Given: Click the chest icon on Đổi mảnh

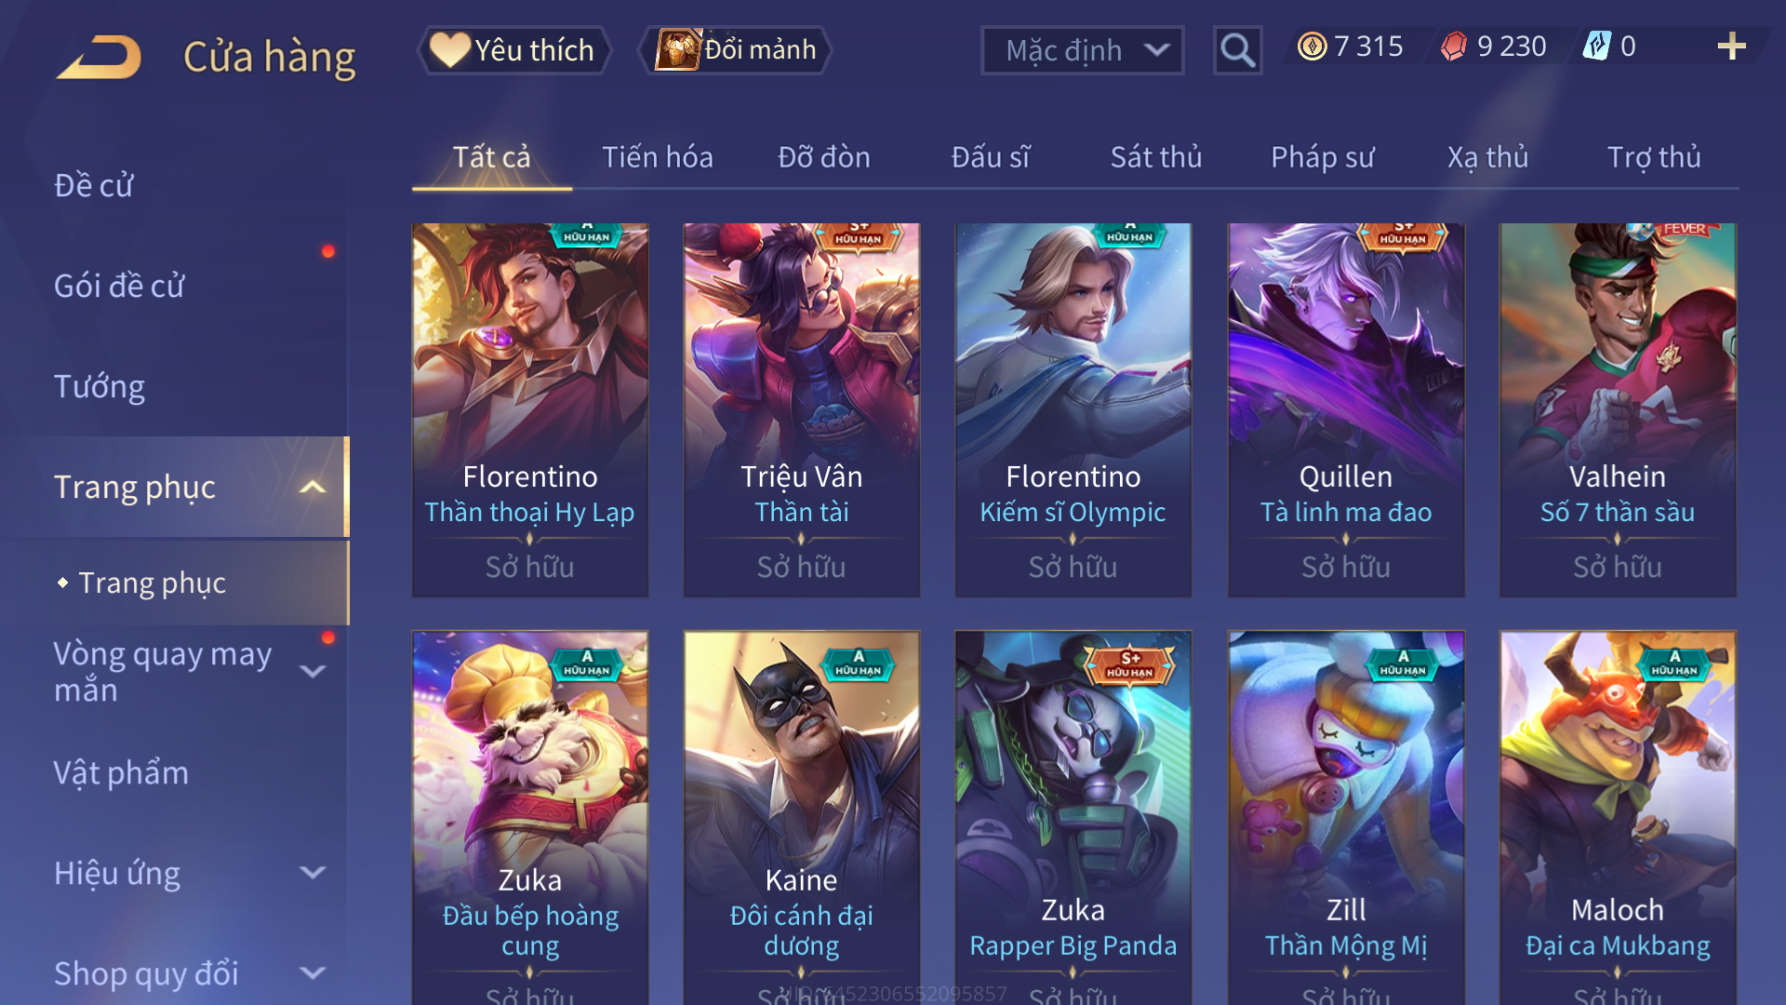Looking at the screenshot, I should [677, 49].
